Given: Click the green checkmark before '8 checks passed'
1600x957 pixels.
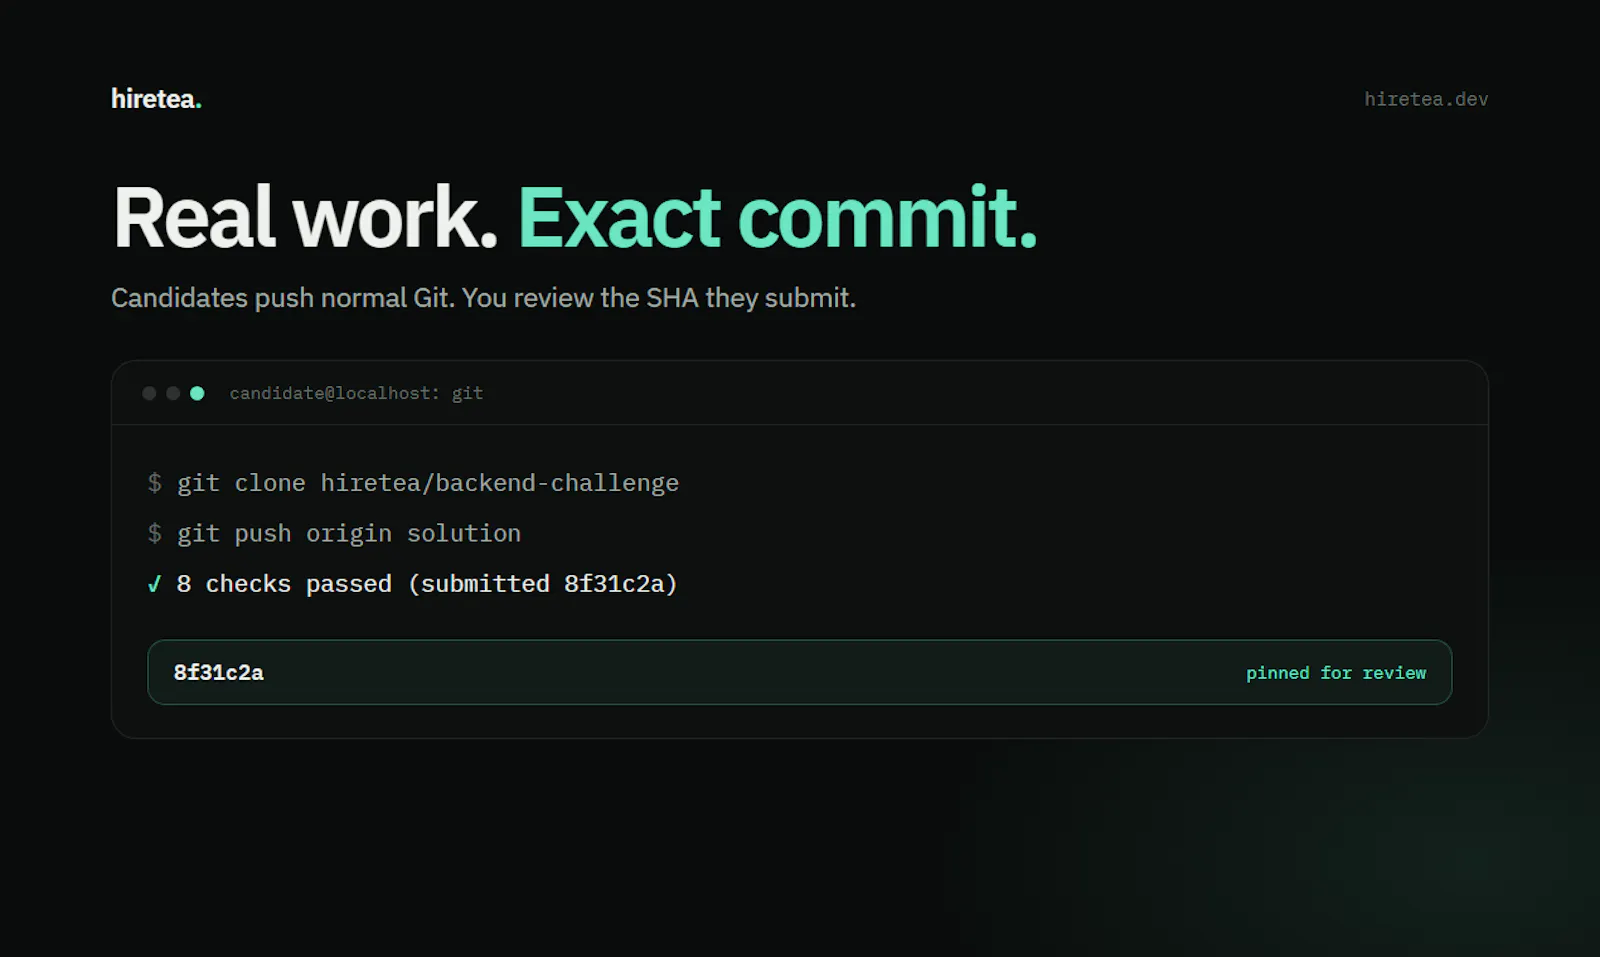Looking at the screenshot, I should click(154, 584).
